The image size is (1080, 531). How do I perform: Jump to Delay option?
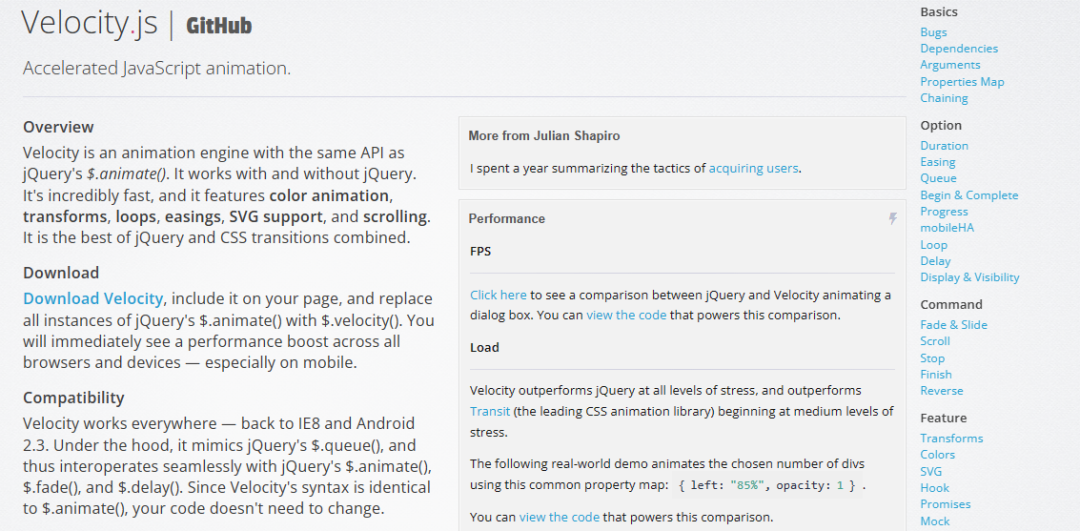click(935, 262)
